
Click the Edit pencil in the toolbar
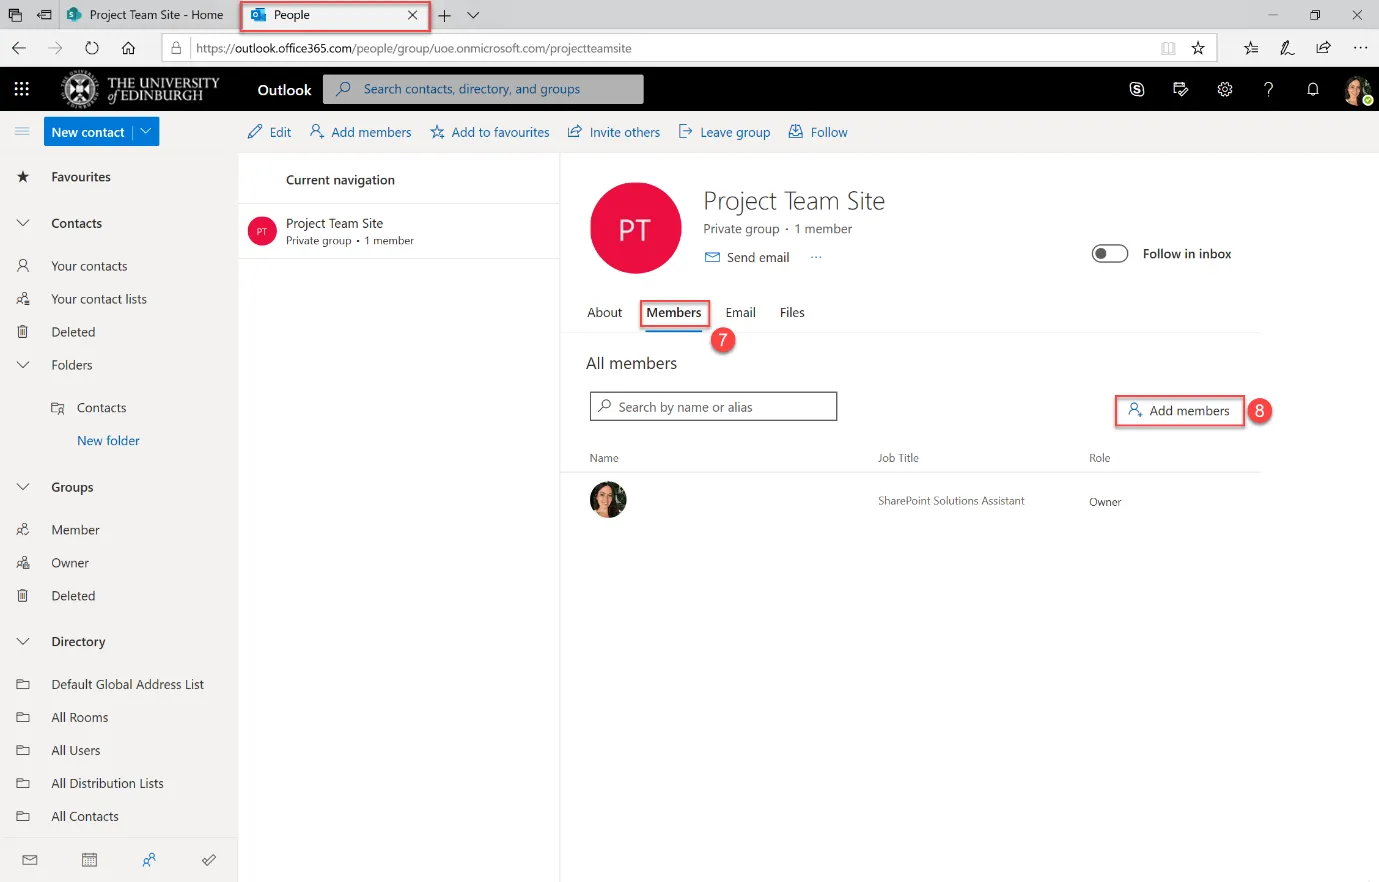268,131
